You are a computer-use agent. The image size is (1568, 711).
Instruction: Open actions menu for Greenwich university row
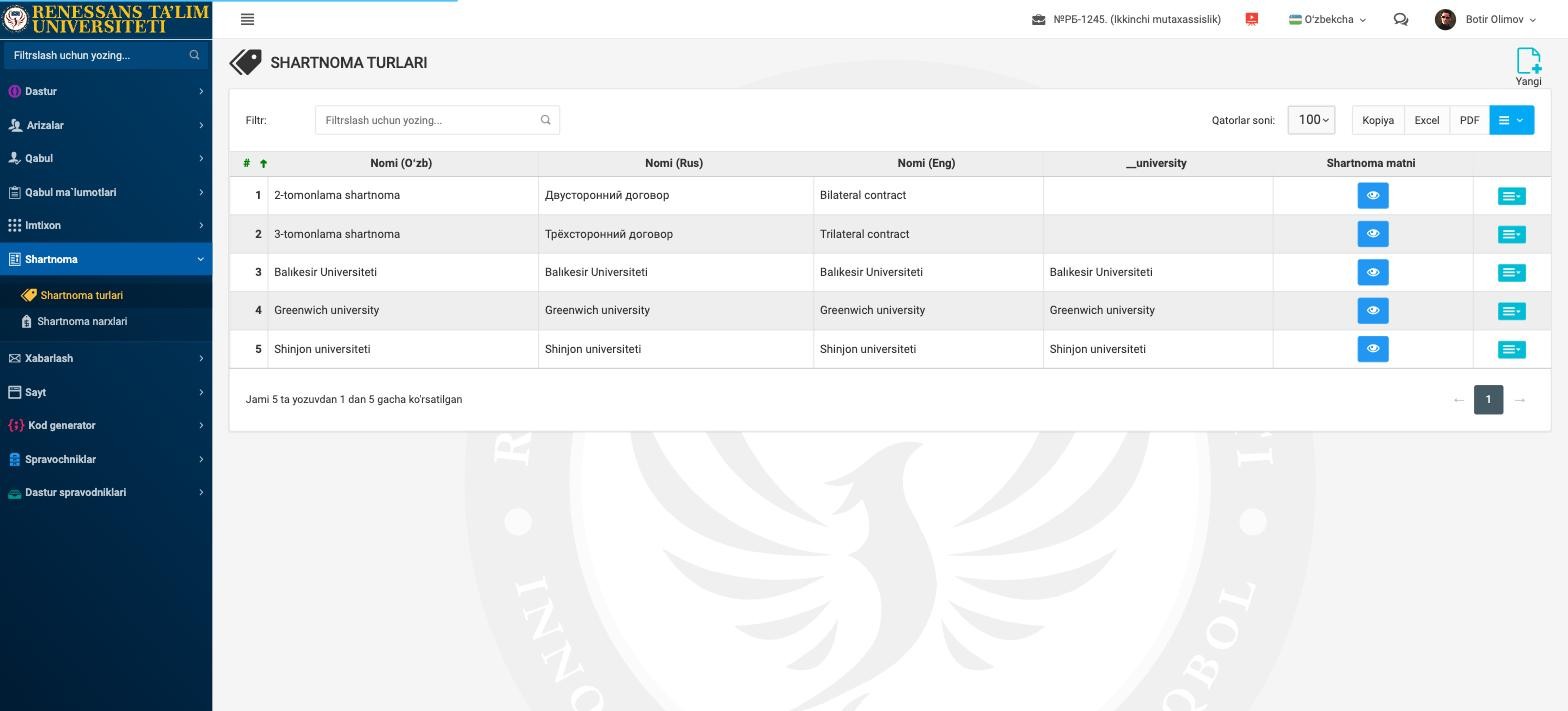(x=1511, y=311)
